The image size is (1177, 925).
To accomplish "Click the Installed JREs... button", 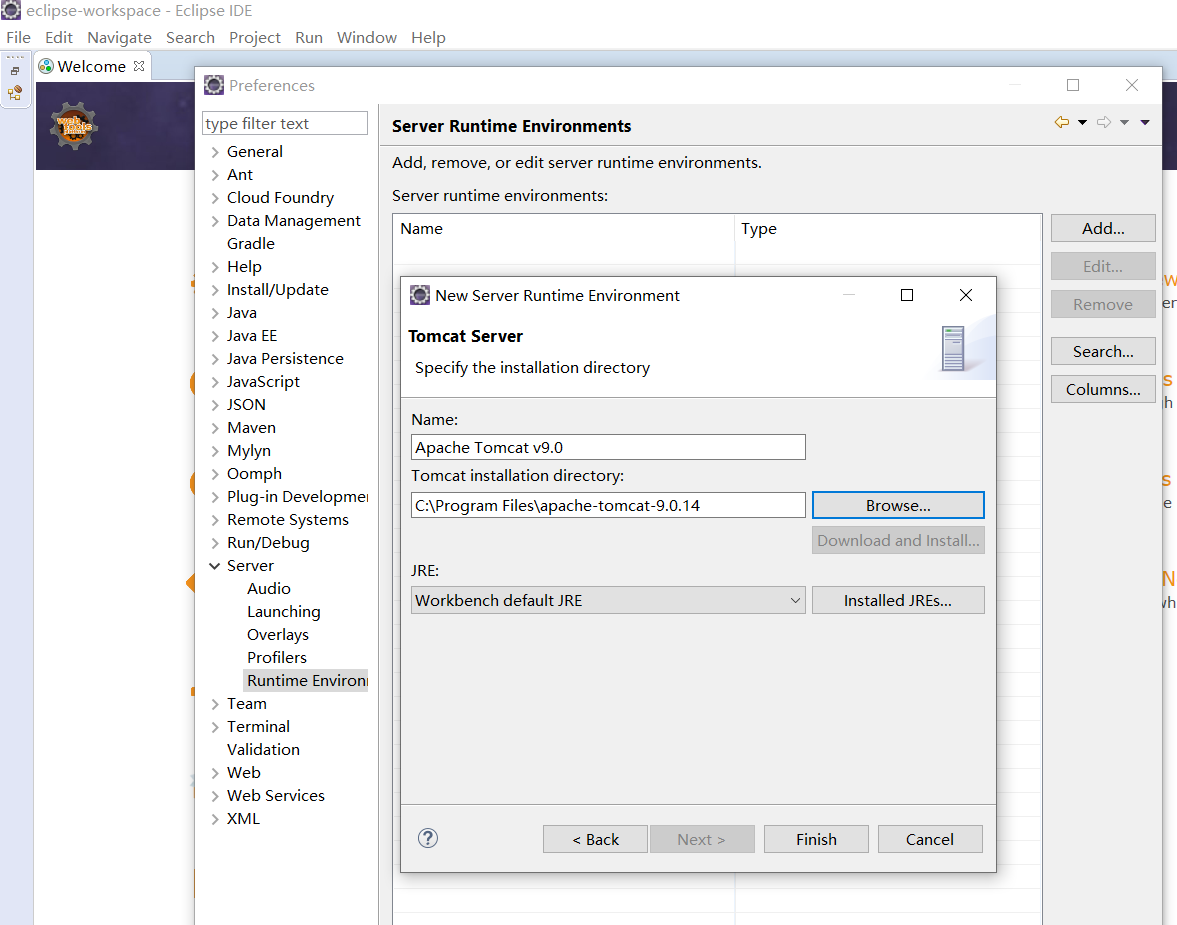I will tap(898, 601).
